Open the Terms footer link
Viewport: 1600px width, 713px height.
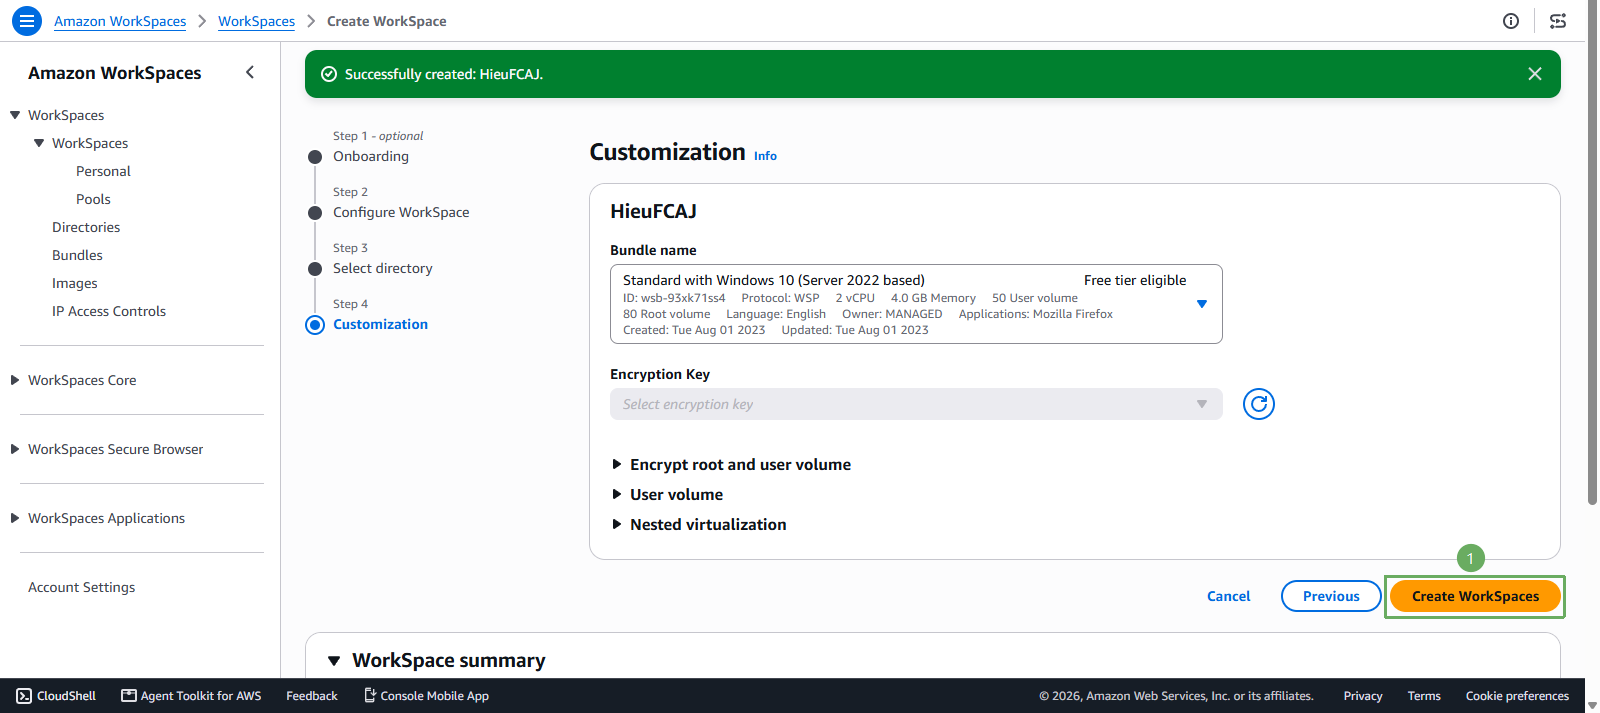(1424, 696)
